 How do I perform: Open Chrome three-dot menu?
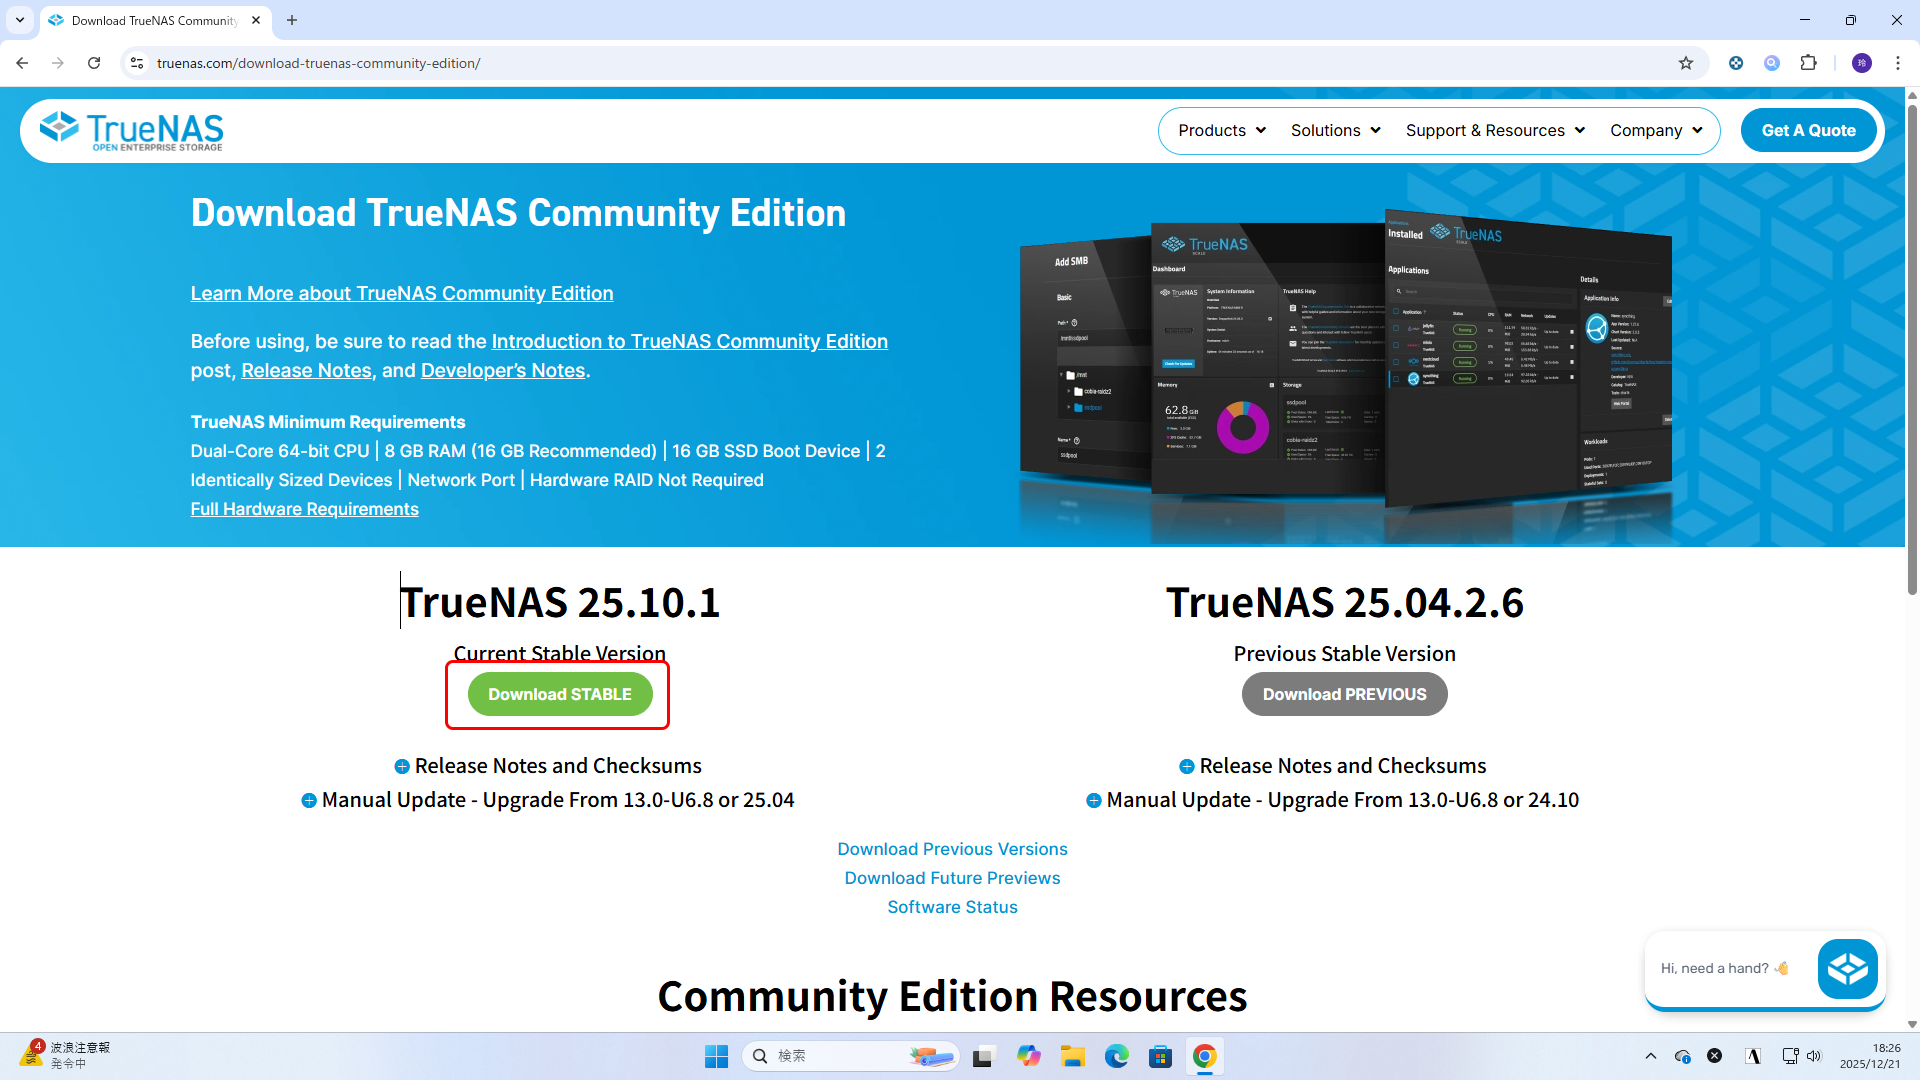[1897, 63]
